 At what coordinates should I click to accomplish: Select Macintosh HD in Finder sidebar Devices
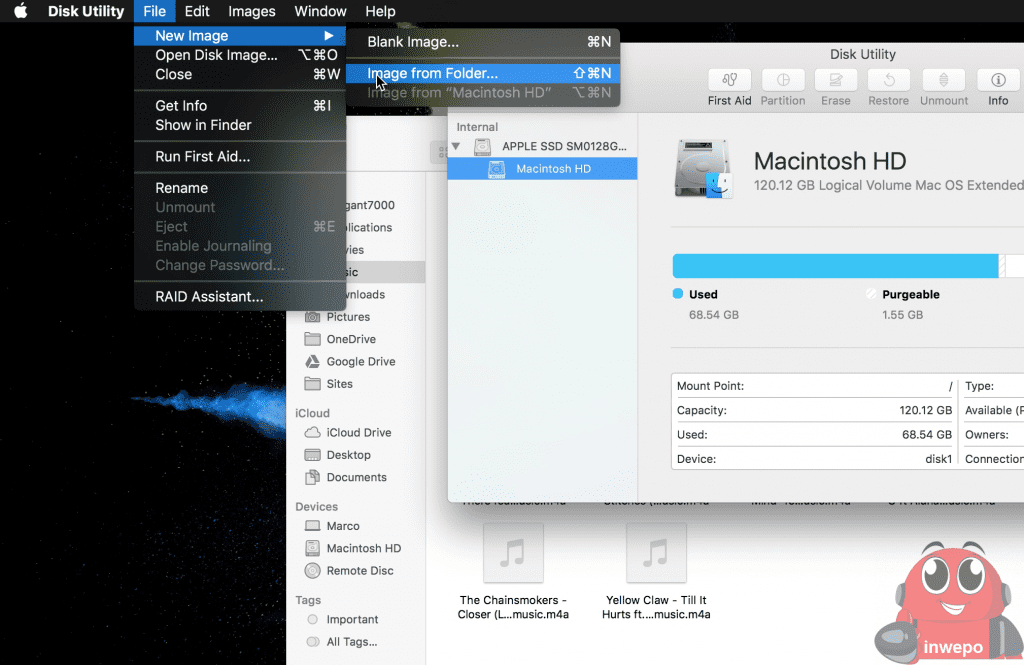coord(355,548)
